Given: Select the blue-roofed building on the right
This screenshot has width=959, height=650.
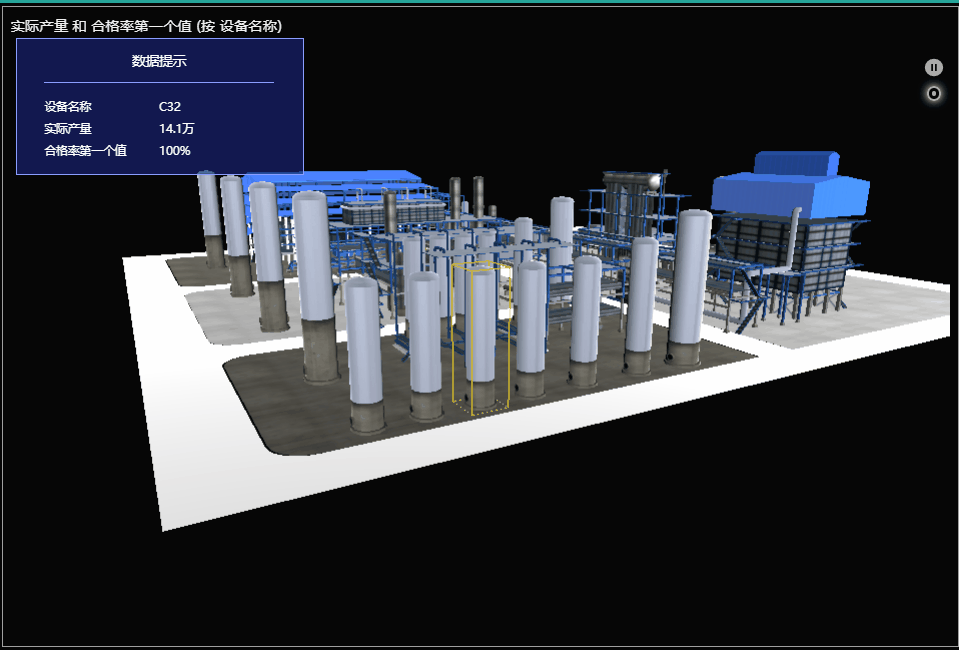Looking at the screenshot, I should tap(790, 190).
